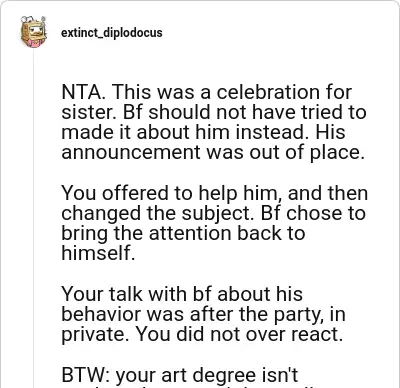
Task: Click the sentence 'His announcement was out of place'
Action: point(213,142)
